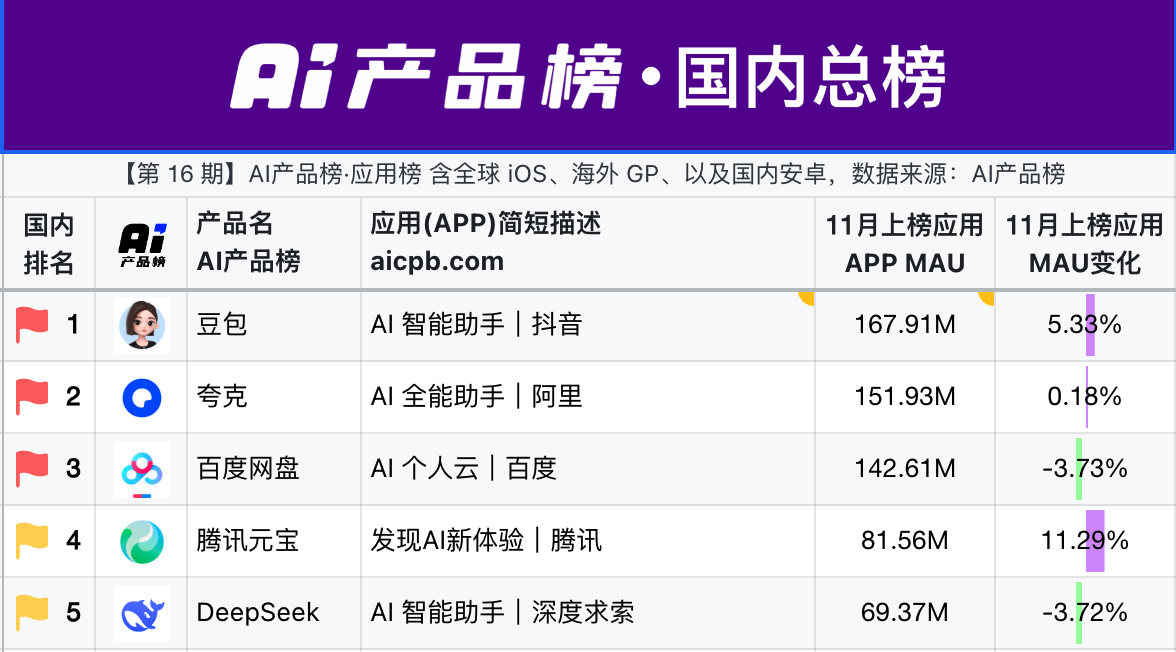Screen dimensions: 1176x652
Task: Click the AI产品榜 logo in the header column
Action: pos(141,242)
